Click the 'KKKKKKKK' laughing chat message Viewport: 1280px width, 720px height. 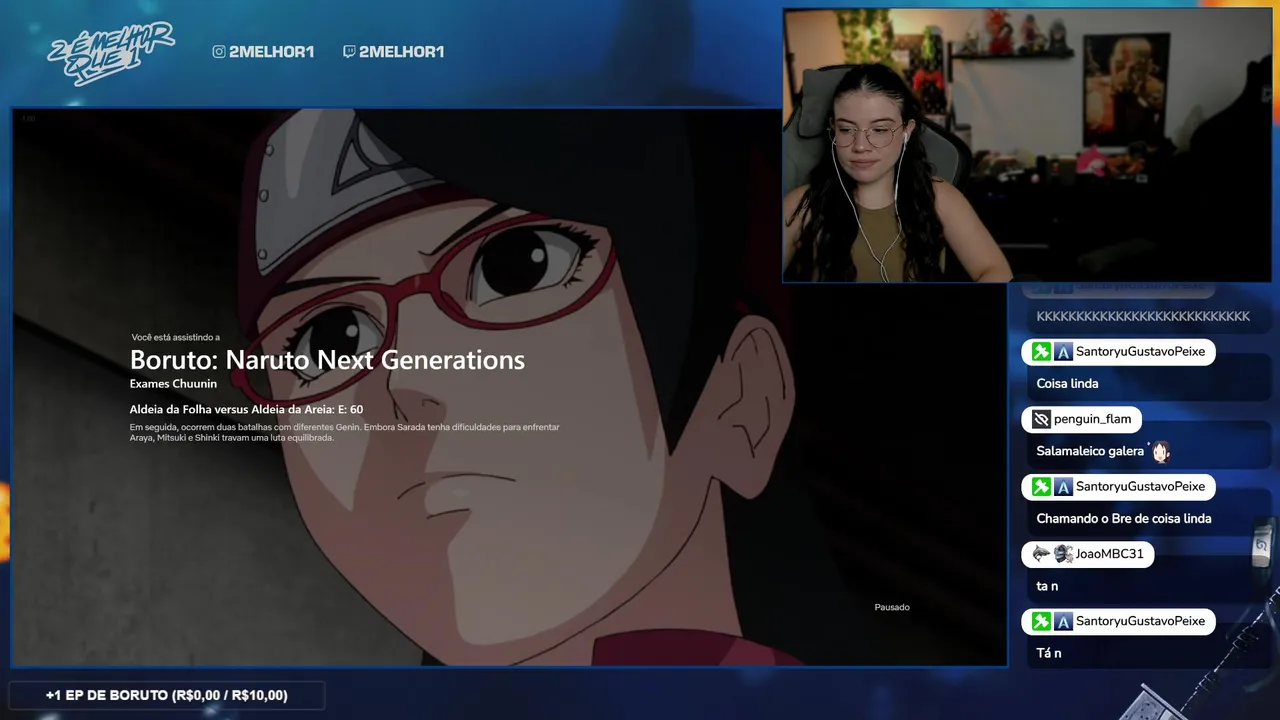coord(1143,317)
